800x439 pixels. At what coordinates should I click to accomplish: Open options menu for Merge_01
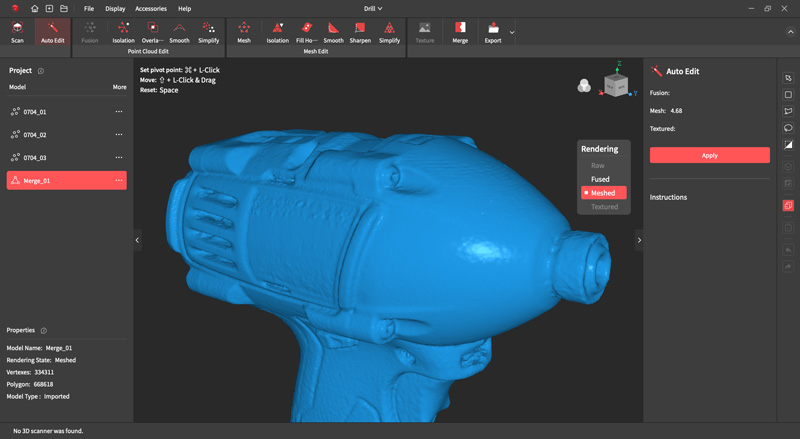pos(119,180)
